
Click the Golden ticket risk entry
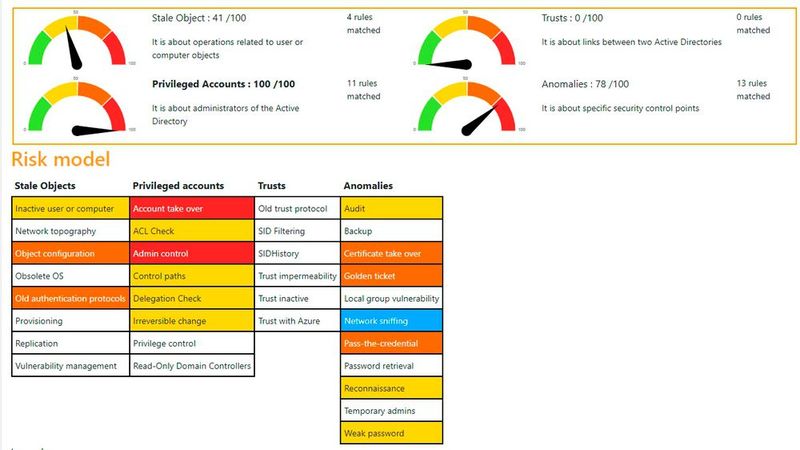pos(391,276)
